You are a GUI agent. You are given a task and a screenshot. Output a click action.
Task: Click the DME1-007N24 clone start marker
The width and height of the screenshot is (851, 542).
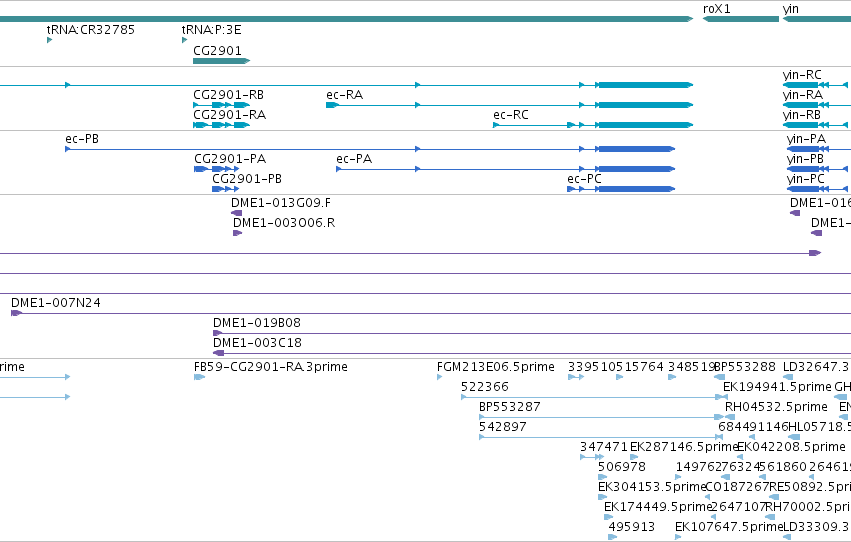(16, 313)
